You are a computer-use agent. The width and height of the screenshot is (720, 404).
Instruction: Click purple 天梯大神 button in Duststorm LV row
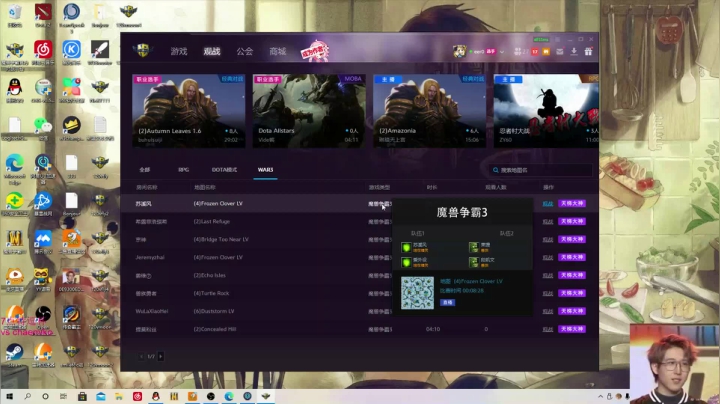click(x=572, y=311)
